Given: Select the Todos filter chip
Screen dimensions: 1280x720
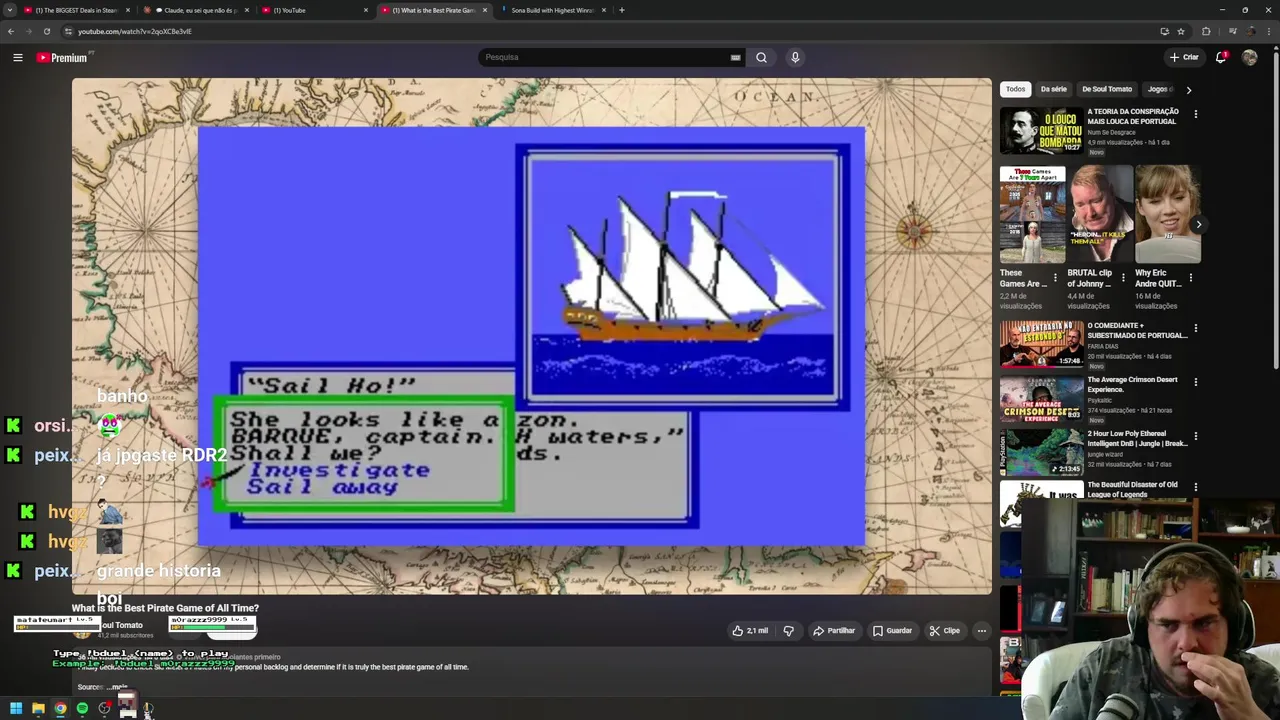Looking at the screenshot, I should tap(1015, 89).
